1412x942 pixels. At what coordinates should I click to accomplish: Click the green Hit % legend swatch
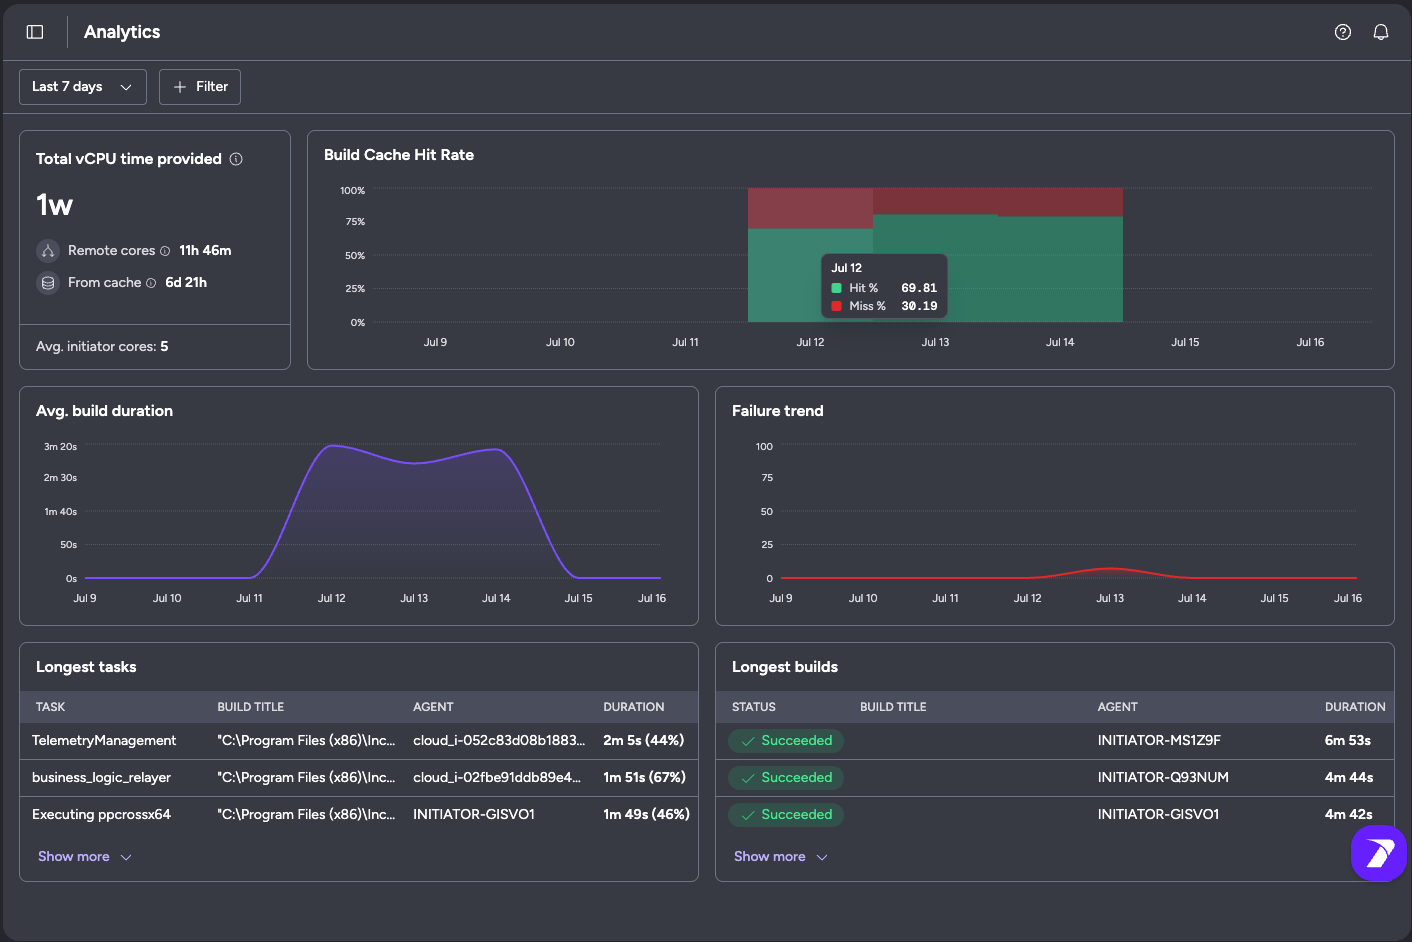[x=836, y=288]
